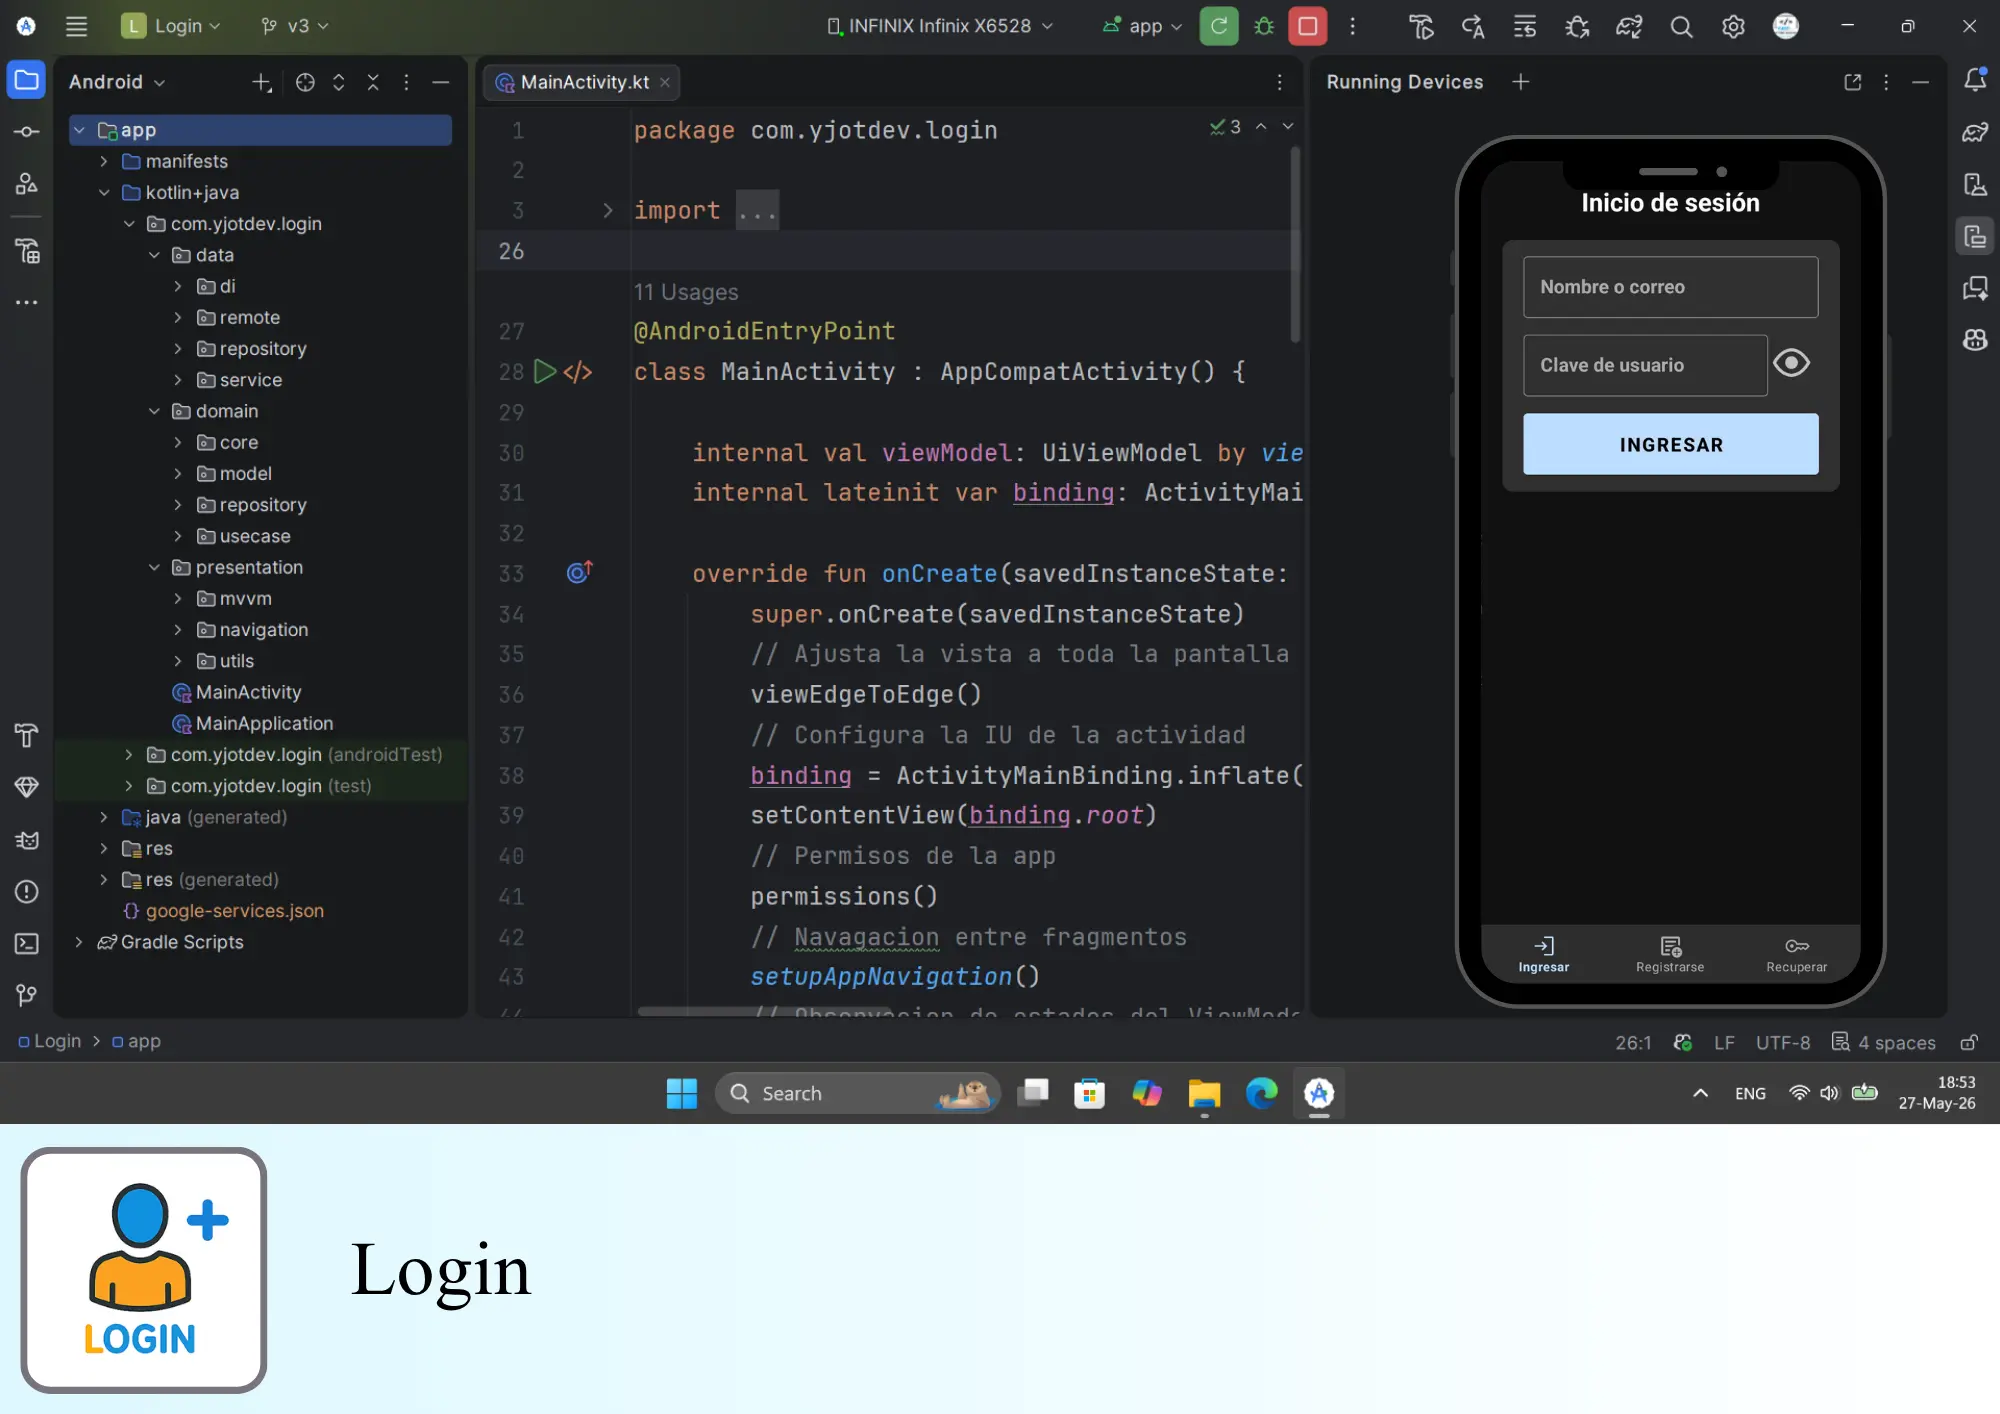This screenshot has height=1414, width=2000.
Task: Click the taskbar Search box
Action: (858, 1093)
